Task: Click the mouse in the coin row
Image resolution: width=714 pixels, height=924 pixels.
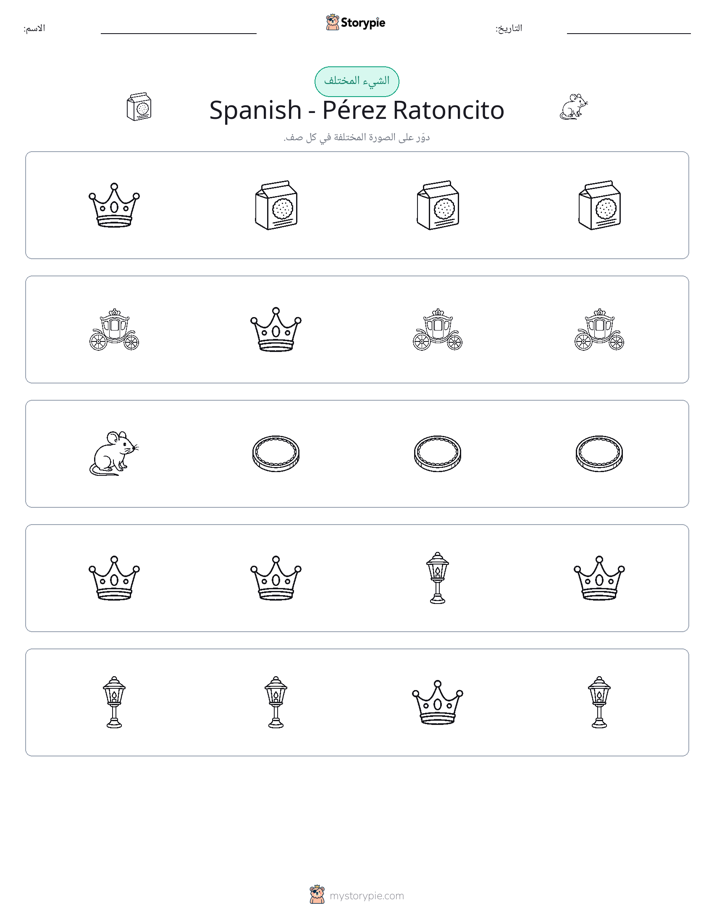Action: tap(114, 454)
